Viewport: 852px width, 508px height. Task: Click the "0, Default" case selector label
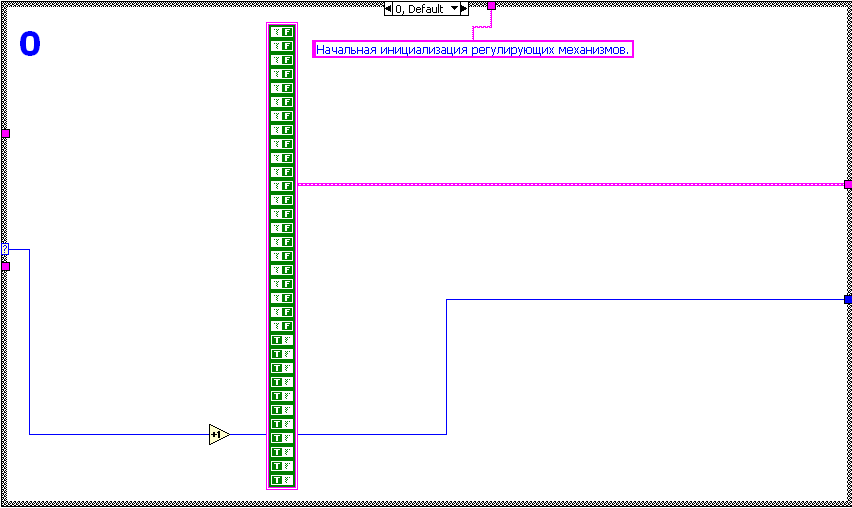point(421,8)
